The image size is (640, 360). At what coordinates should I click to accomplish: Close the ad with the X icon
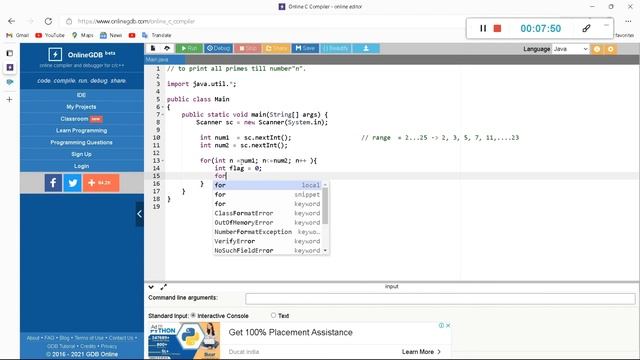pos(448,326)
